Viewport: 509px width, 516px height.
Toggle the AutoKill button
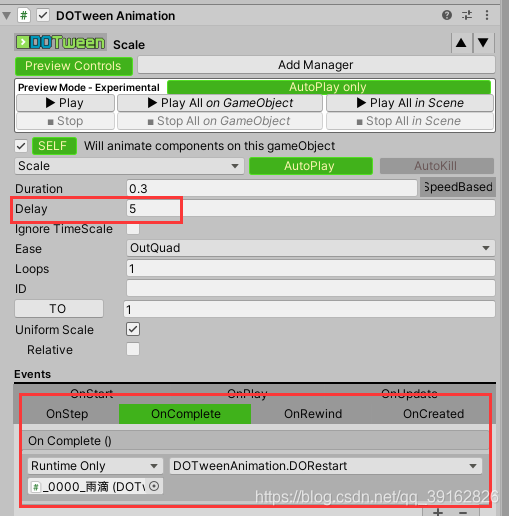coord(436,166)
